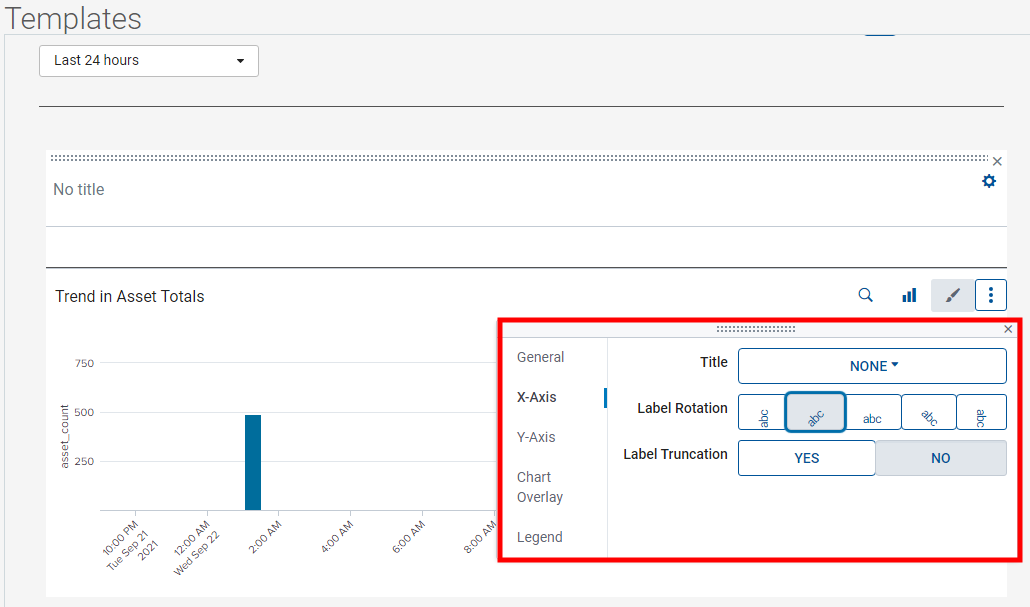Open the three-dot more actions menu
Screen dimensions: 1030x607
(x=991, y=296)
